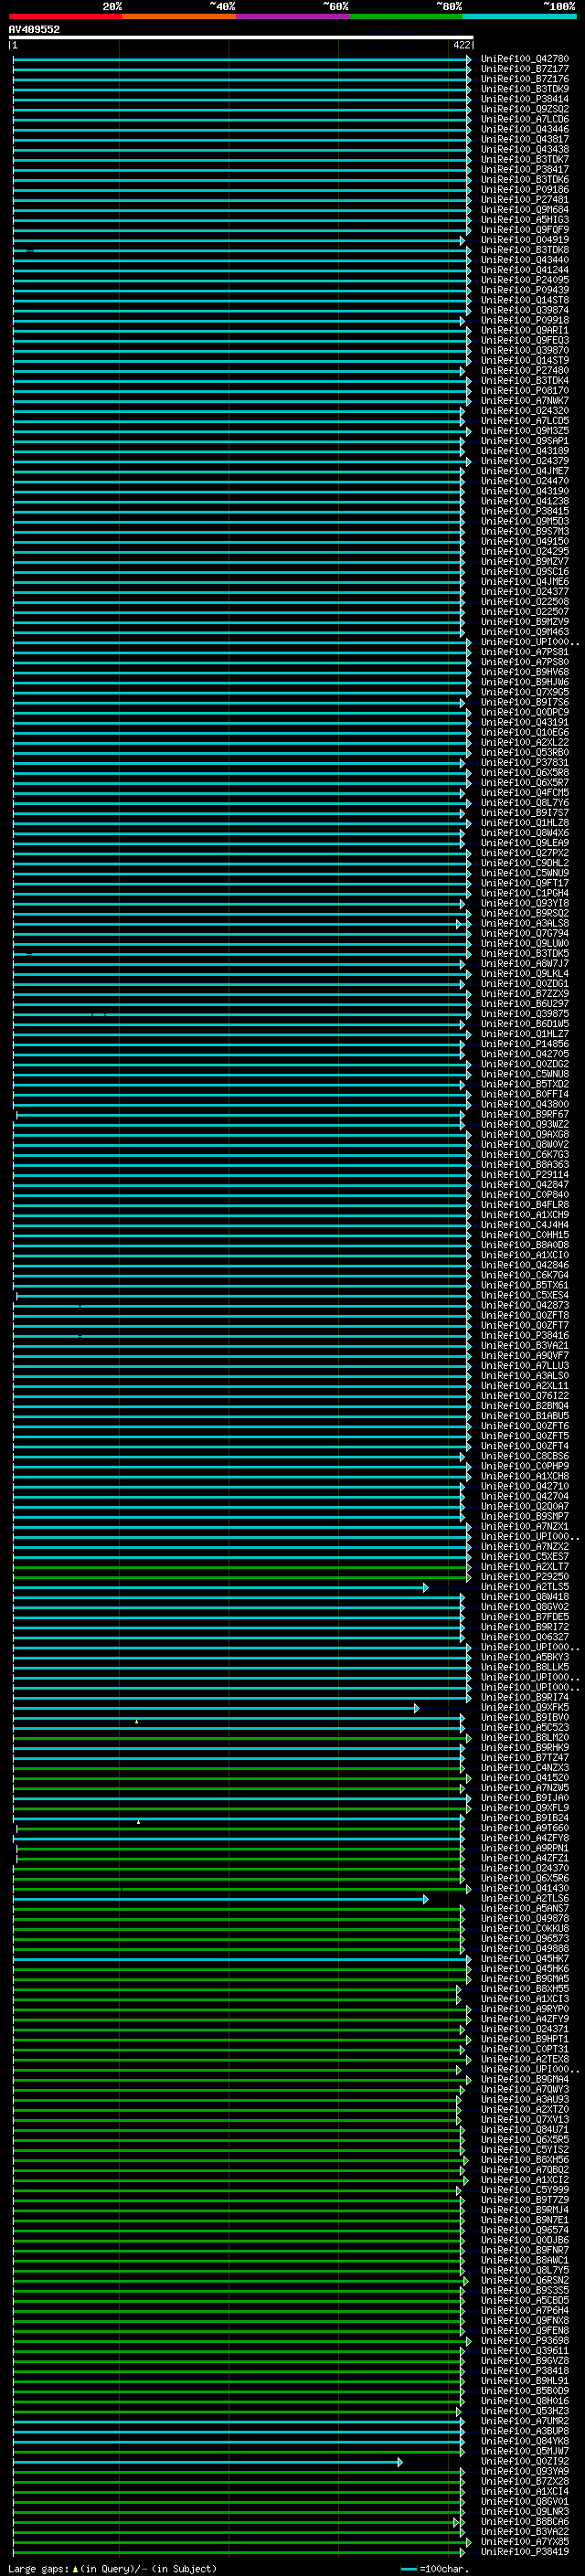Select the UniRef100_Q9M684 label
Image resolution: width=585 pixels, height=2576 pixels.
(x=524, y=210)
